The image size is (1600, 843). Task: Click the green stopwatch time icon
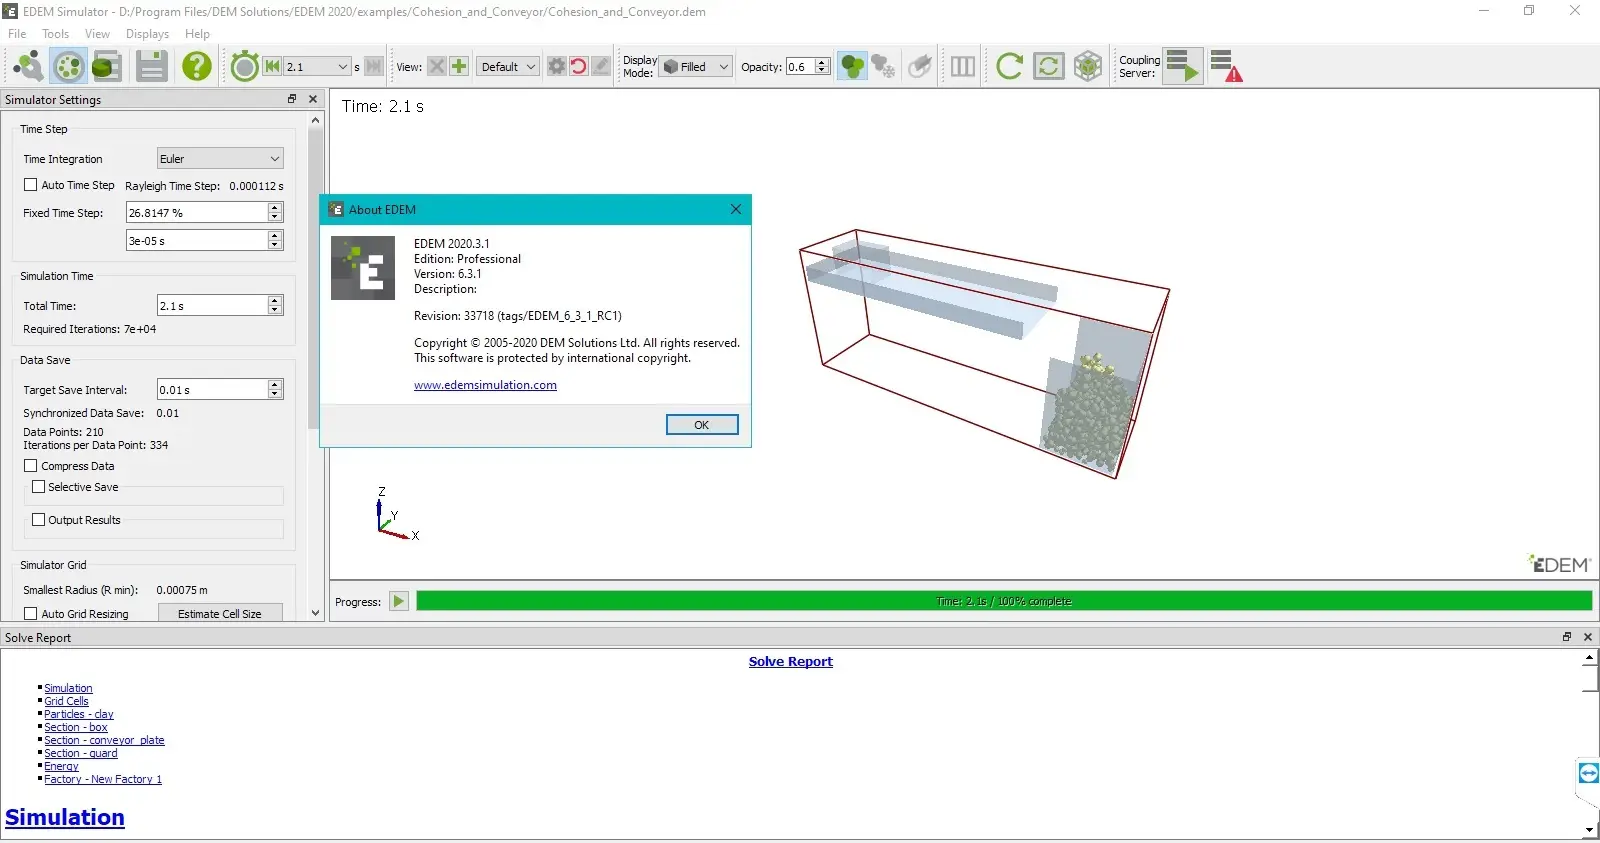[x=244, y=67]
